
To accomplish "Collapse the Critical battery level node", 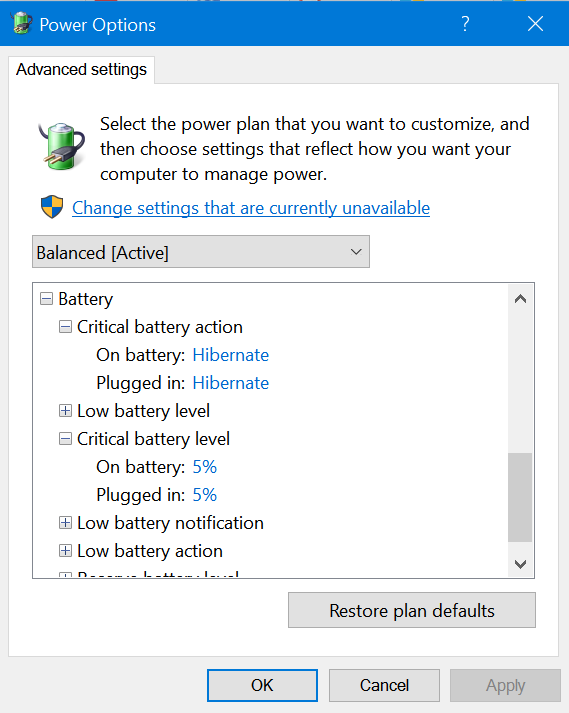I will [x=65, y=439].
